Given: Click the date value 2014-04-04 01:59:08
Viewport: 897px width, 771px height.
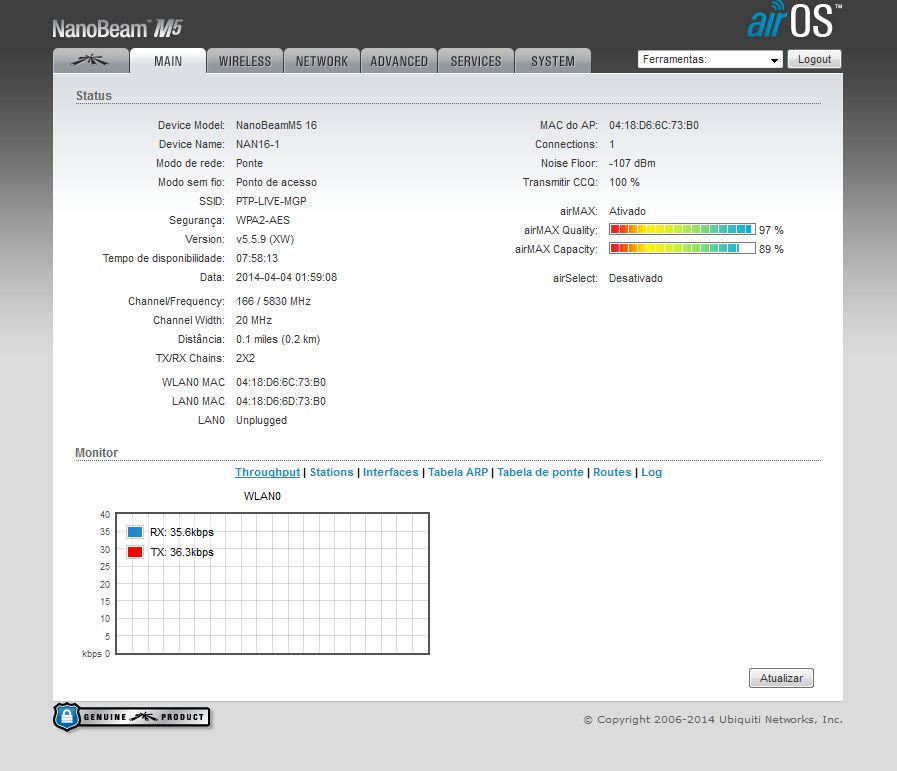Looking at the screenshot, I should (287, 277).
